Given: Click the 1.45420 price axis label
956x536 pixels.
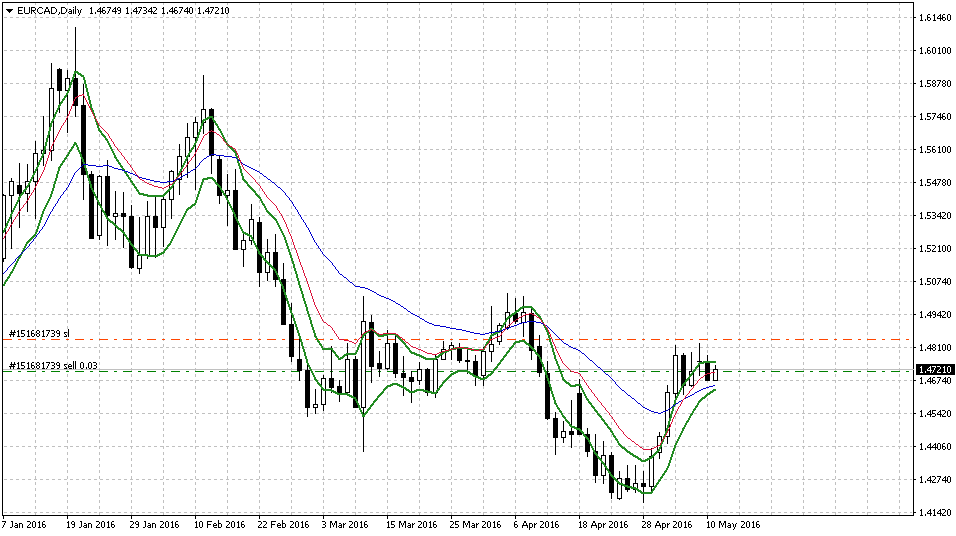Looking at the screenshot, I should point(935,413).
